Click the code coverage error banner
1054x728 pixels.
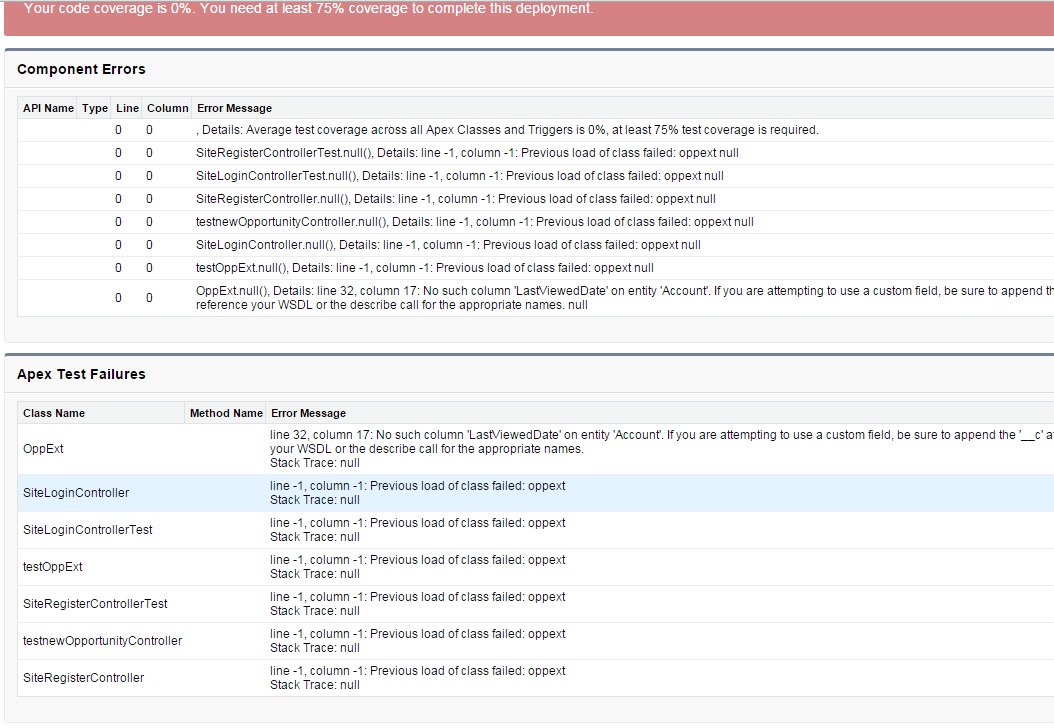coord(308,9)
